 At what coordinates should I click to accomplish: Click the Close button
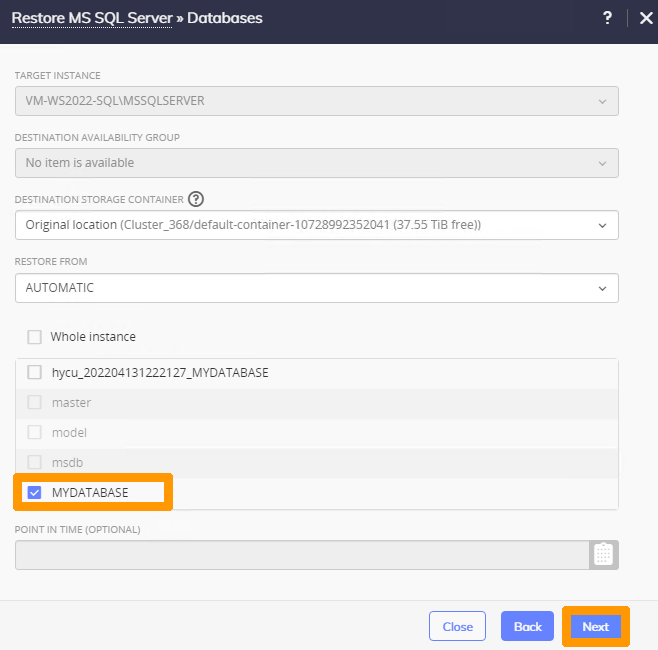[x=457, y=626]
